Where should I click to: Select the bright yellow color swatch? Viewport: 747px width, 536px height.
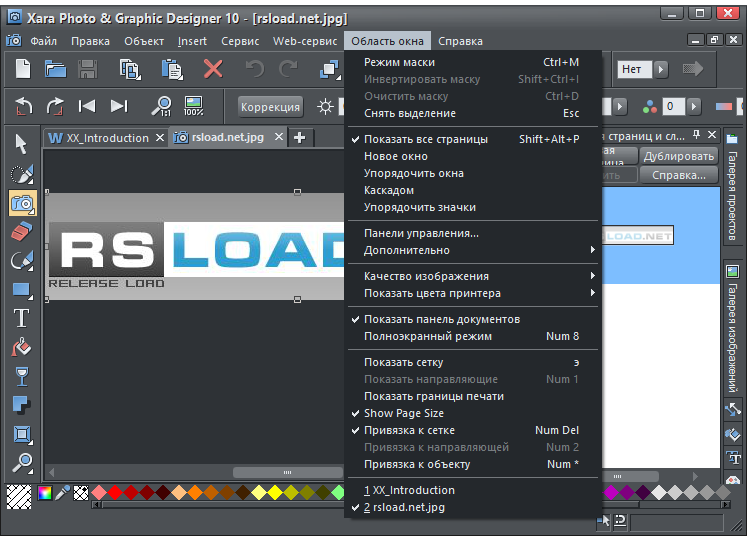tap(275, 492)
